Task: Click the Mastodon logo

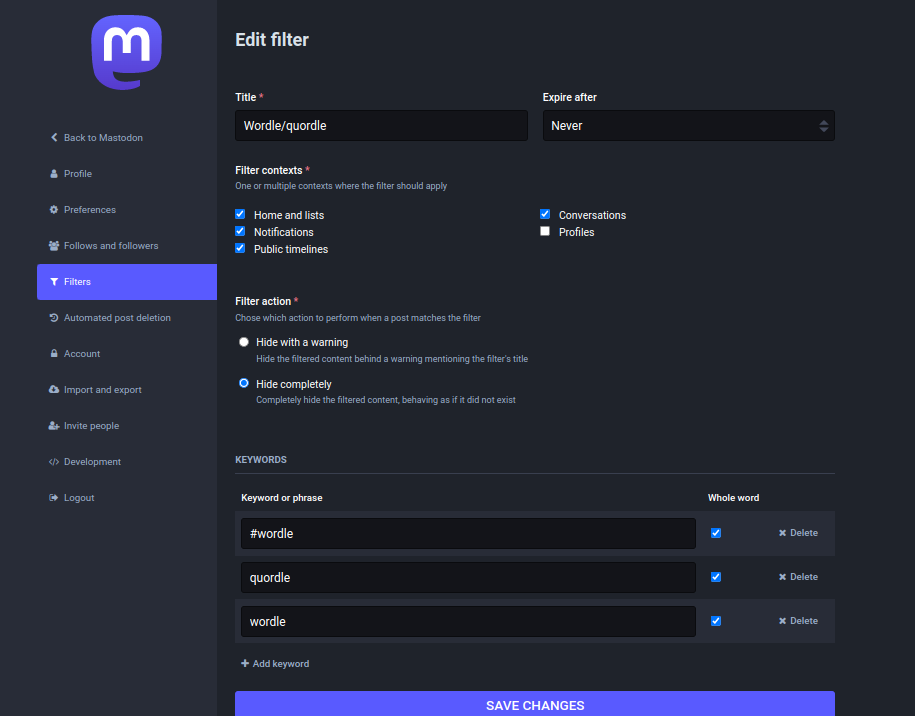Action: [x=127, y=53]
